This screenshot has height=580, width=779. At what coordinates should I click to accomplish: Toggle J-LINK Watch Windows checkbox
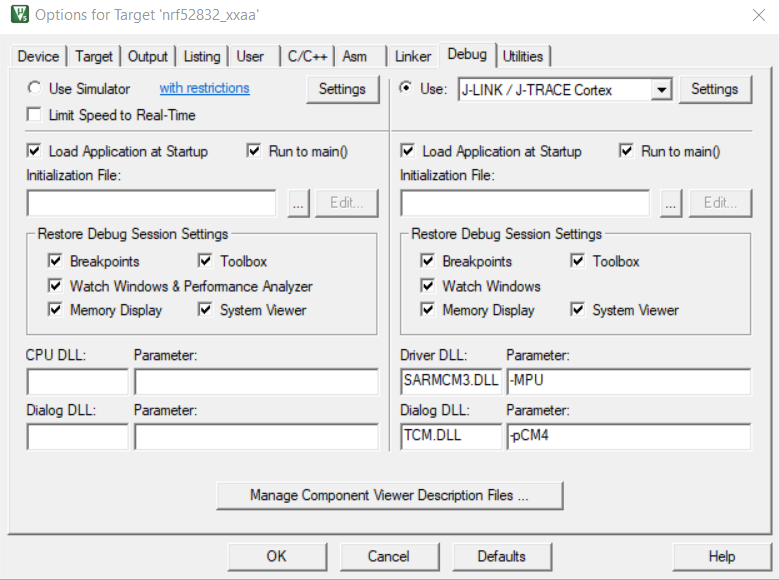tap(427, 285)
